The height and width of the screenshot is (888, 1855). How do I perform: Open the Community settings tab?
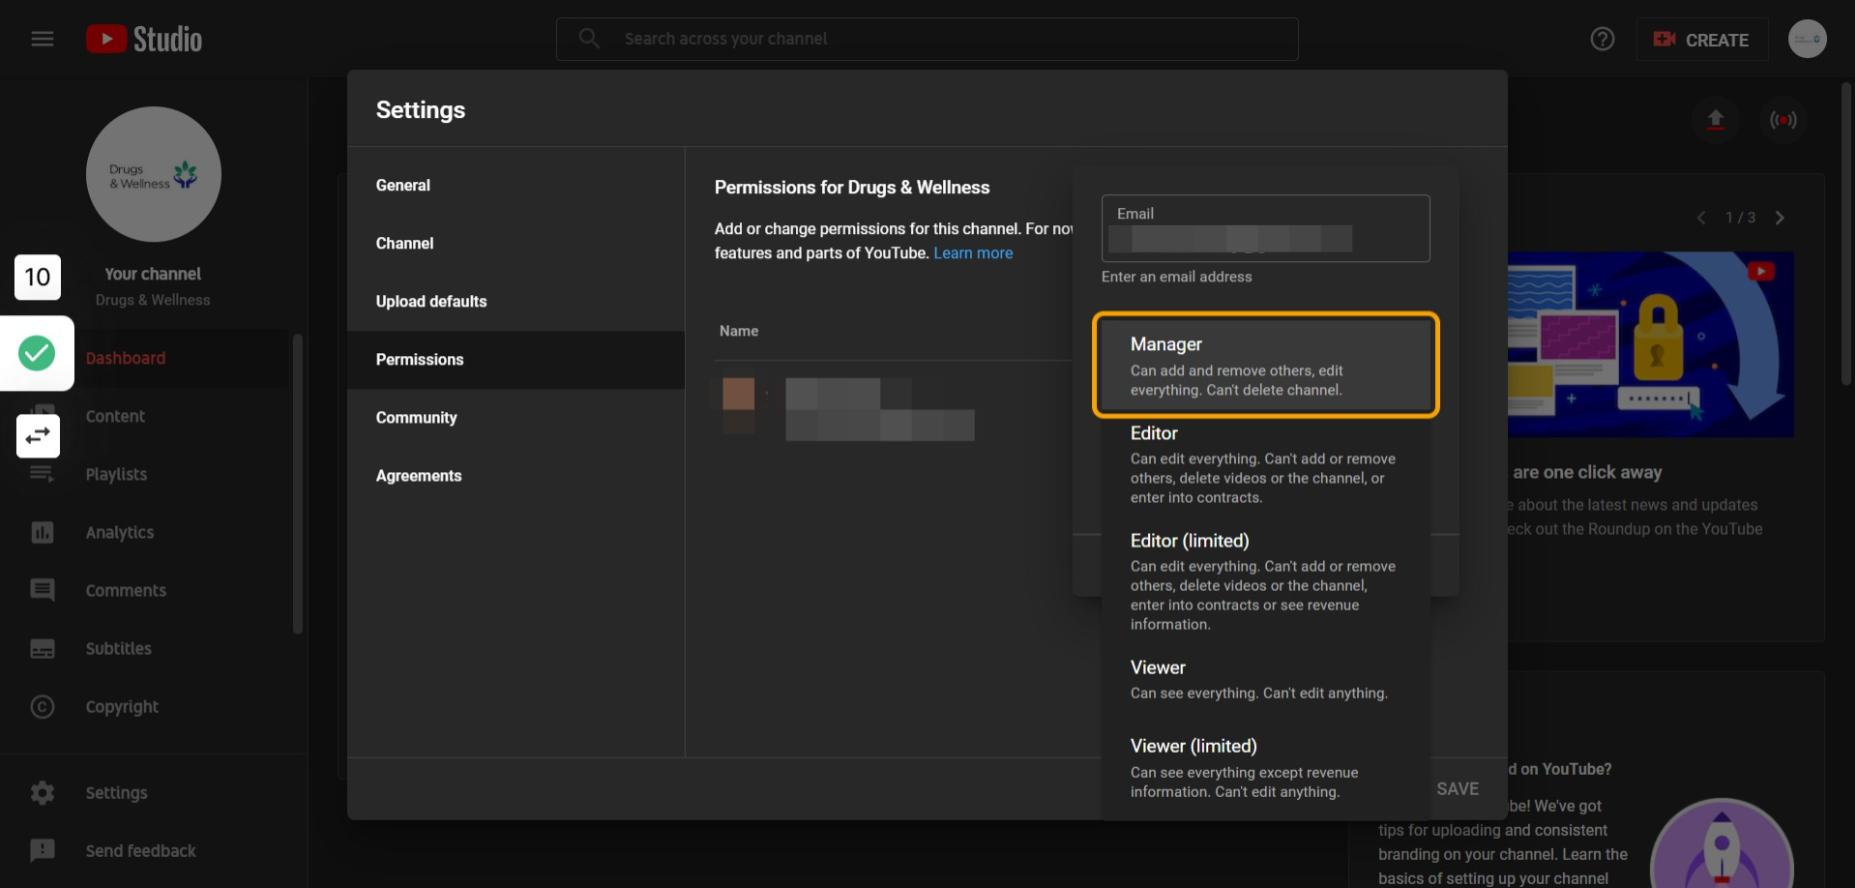click(516, 417)
